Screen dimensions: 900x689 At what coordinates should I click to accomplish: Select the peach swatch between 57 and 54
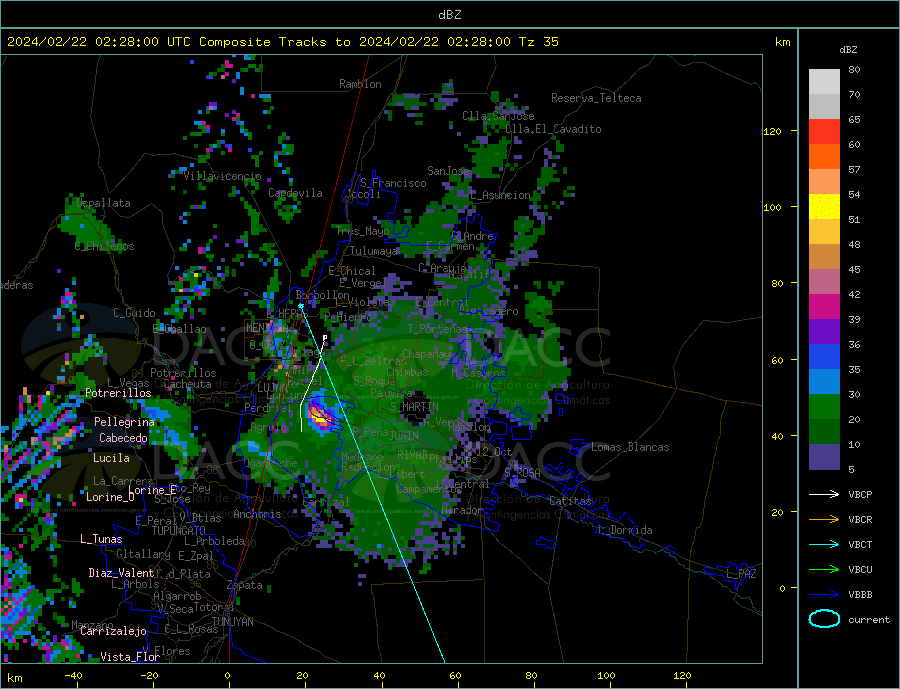[824, 181]
